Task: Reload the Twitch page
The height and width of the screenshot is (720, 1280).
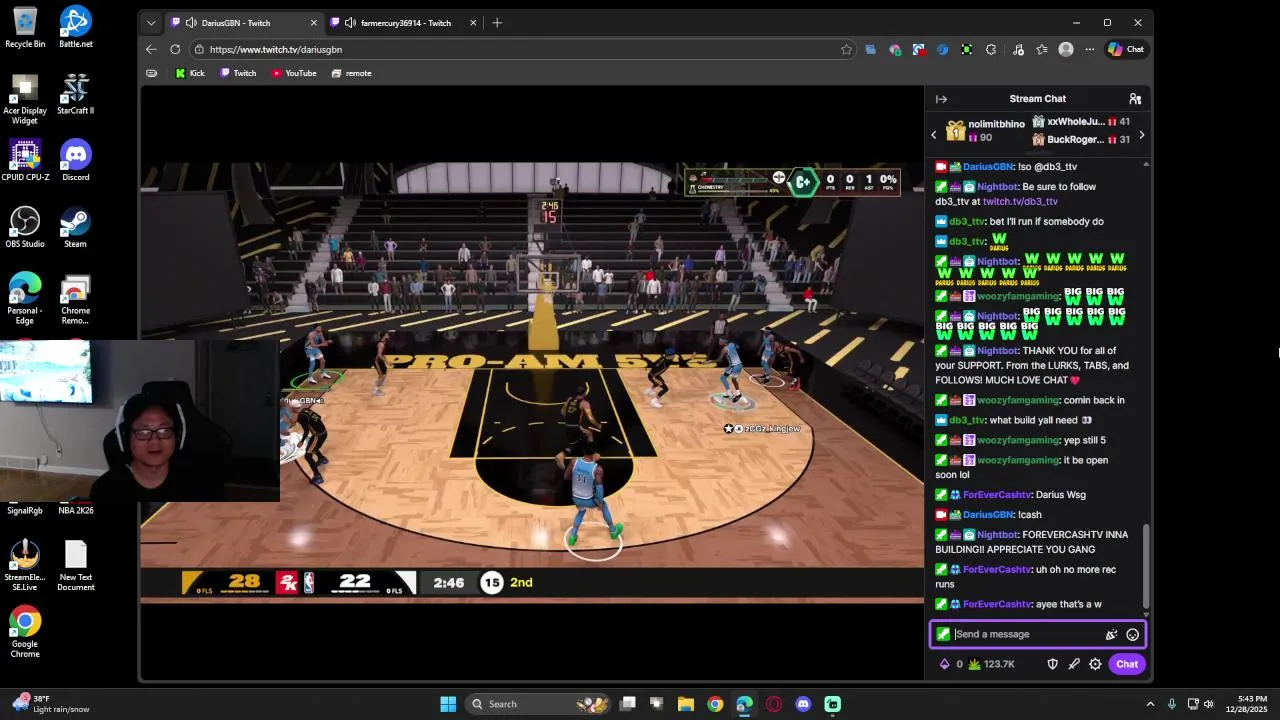Action: [x=175, y=49]
